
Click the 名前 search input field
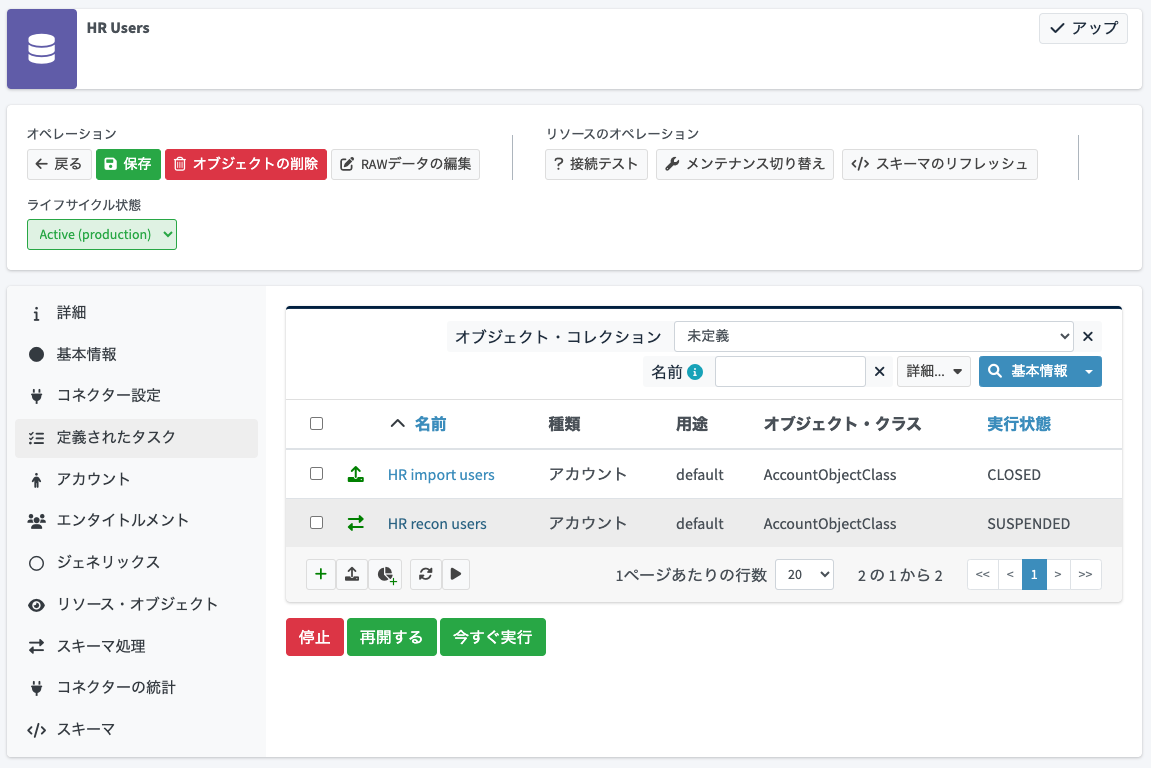click(790, 372)
